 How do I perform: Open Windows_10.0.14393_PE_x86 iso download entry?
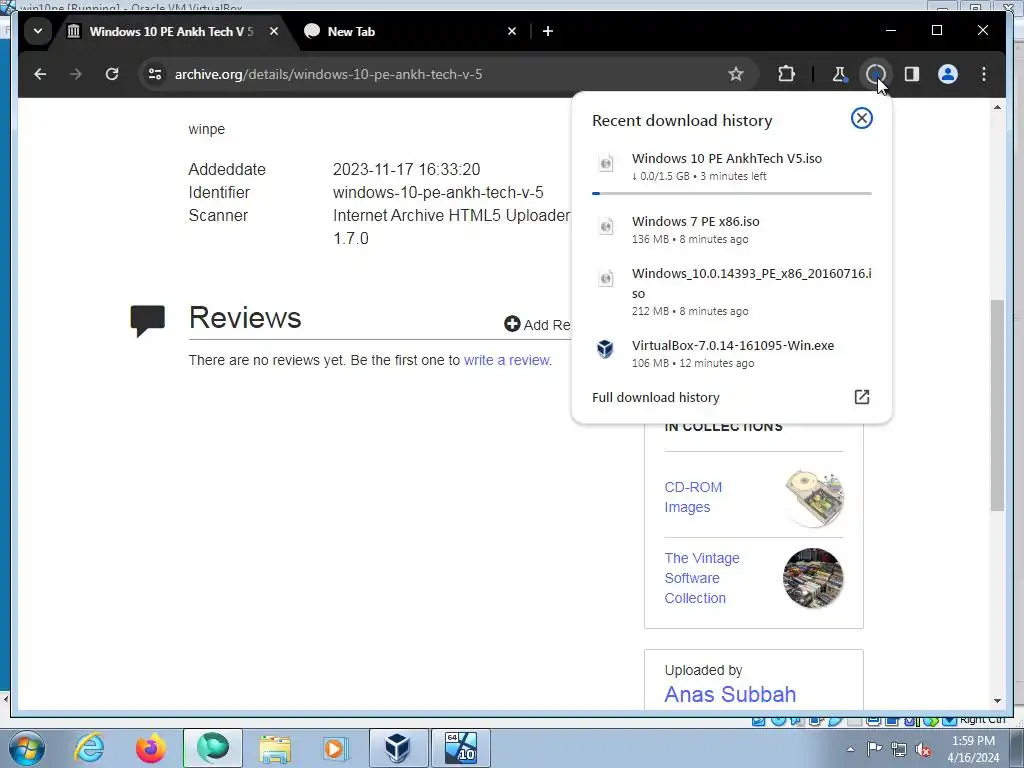pyautogui.click(x=731, y=291)
